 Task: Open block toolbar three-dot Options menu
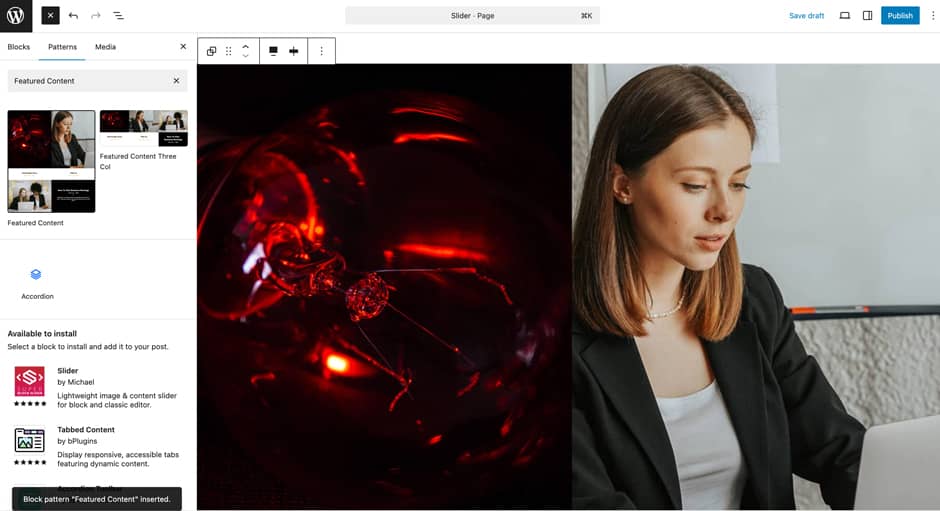coord(321,51)
